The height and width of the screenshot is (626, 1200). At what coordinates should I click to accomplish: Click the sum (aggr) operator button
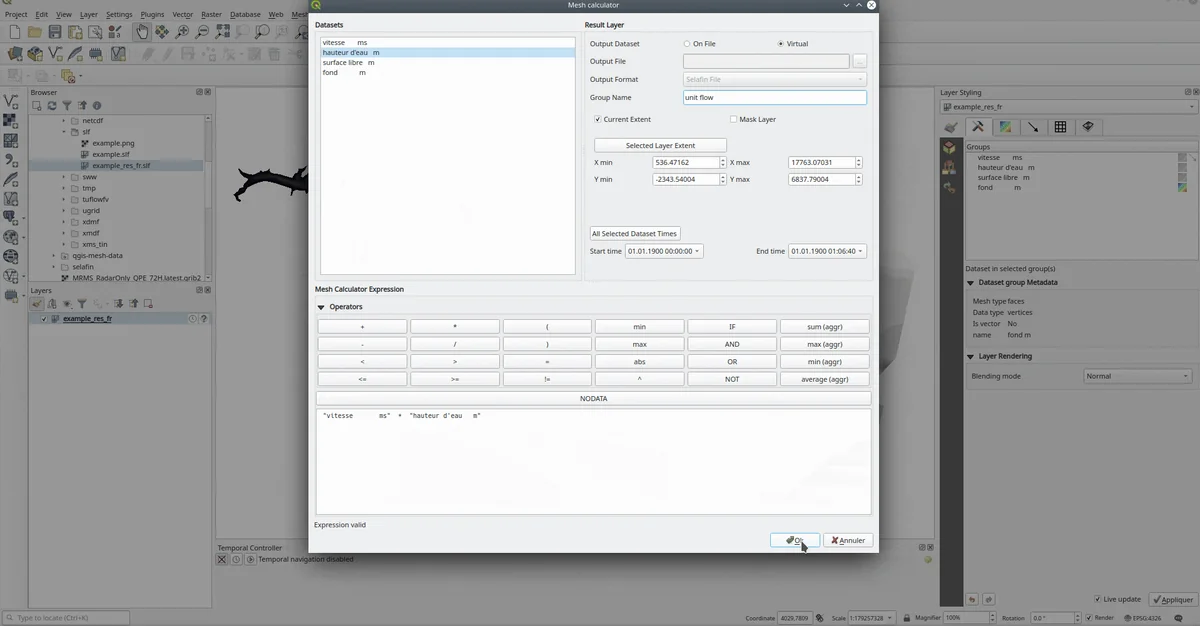click(824, 326)
